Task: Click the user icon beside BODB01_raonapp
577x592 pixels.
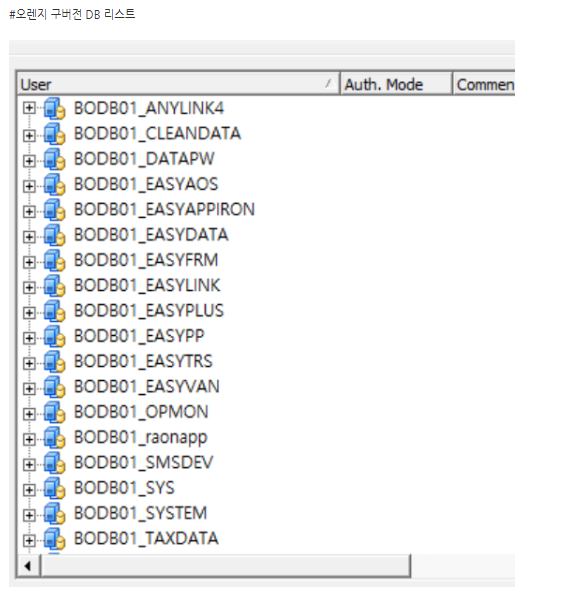Action: click(54, 438)
